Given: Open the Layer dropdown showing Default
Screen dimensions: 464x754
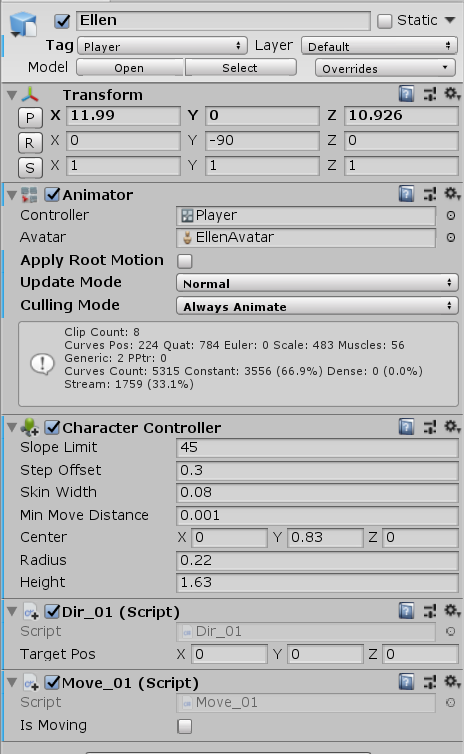Looking at the screenshot, I should (x=379, y=46).
